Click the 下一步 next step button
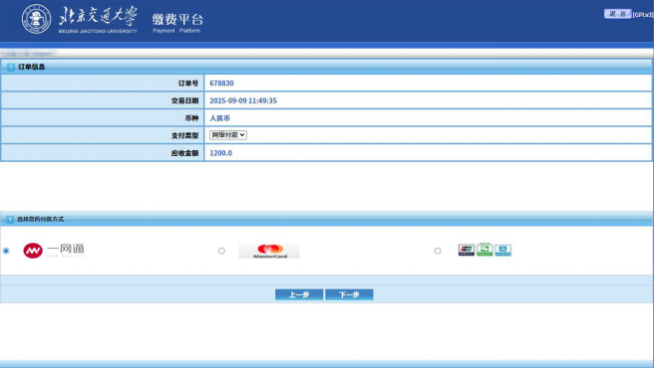Viewport: 654px width, 370px height. tap(349, 294)
